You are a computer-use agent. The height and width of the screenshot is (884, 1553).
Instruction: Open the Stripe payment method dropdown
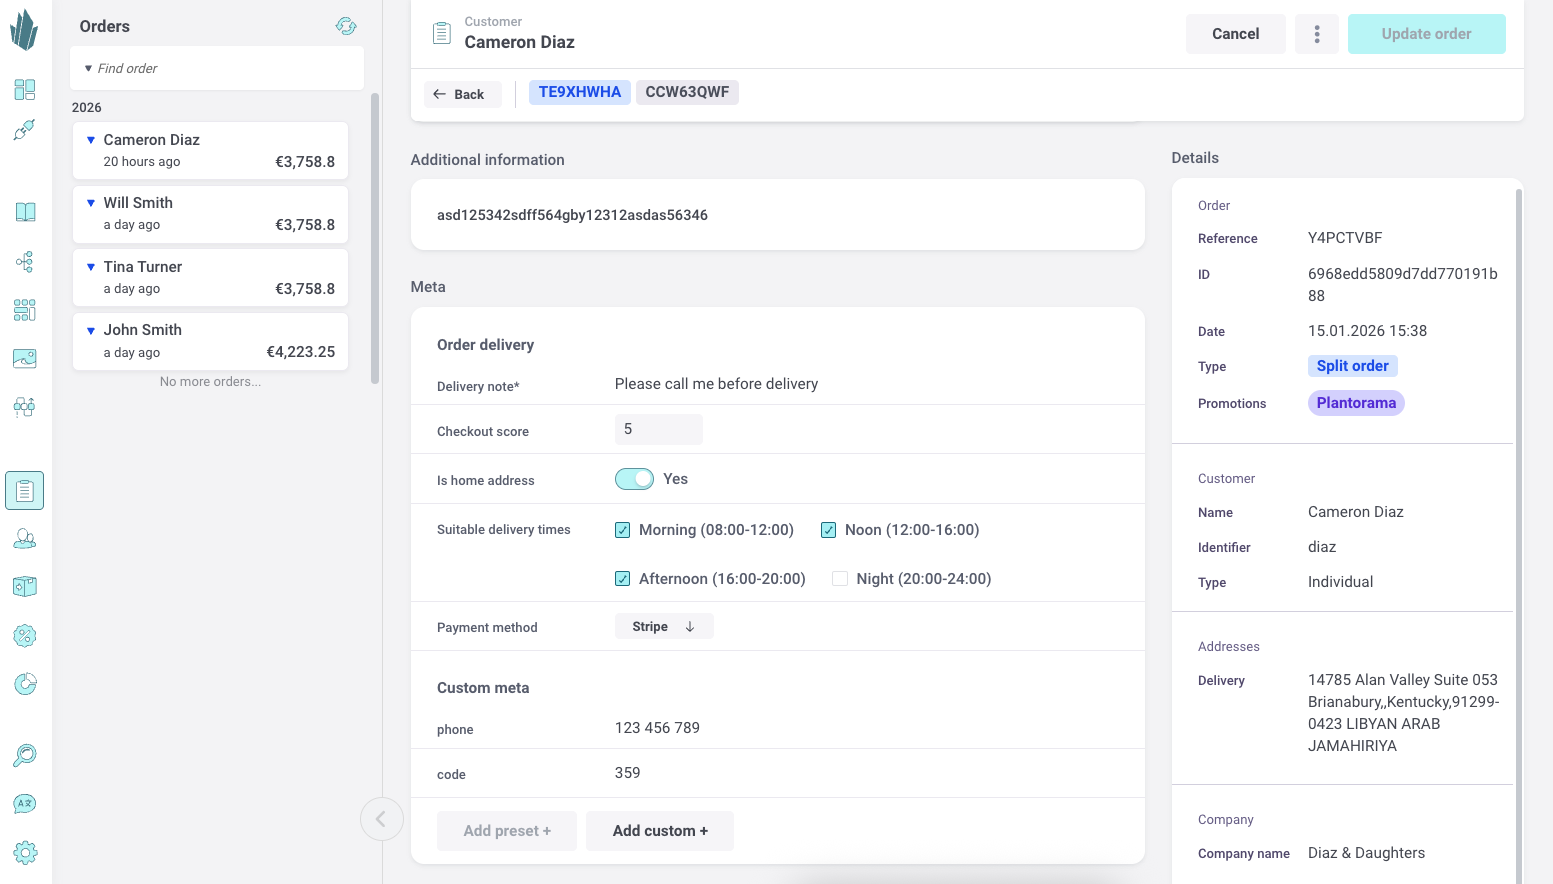663,627
